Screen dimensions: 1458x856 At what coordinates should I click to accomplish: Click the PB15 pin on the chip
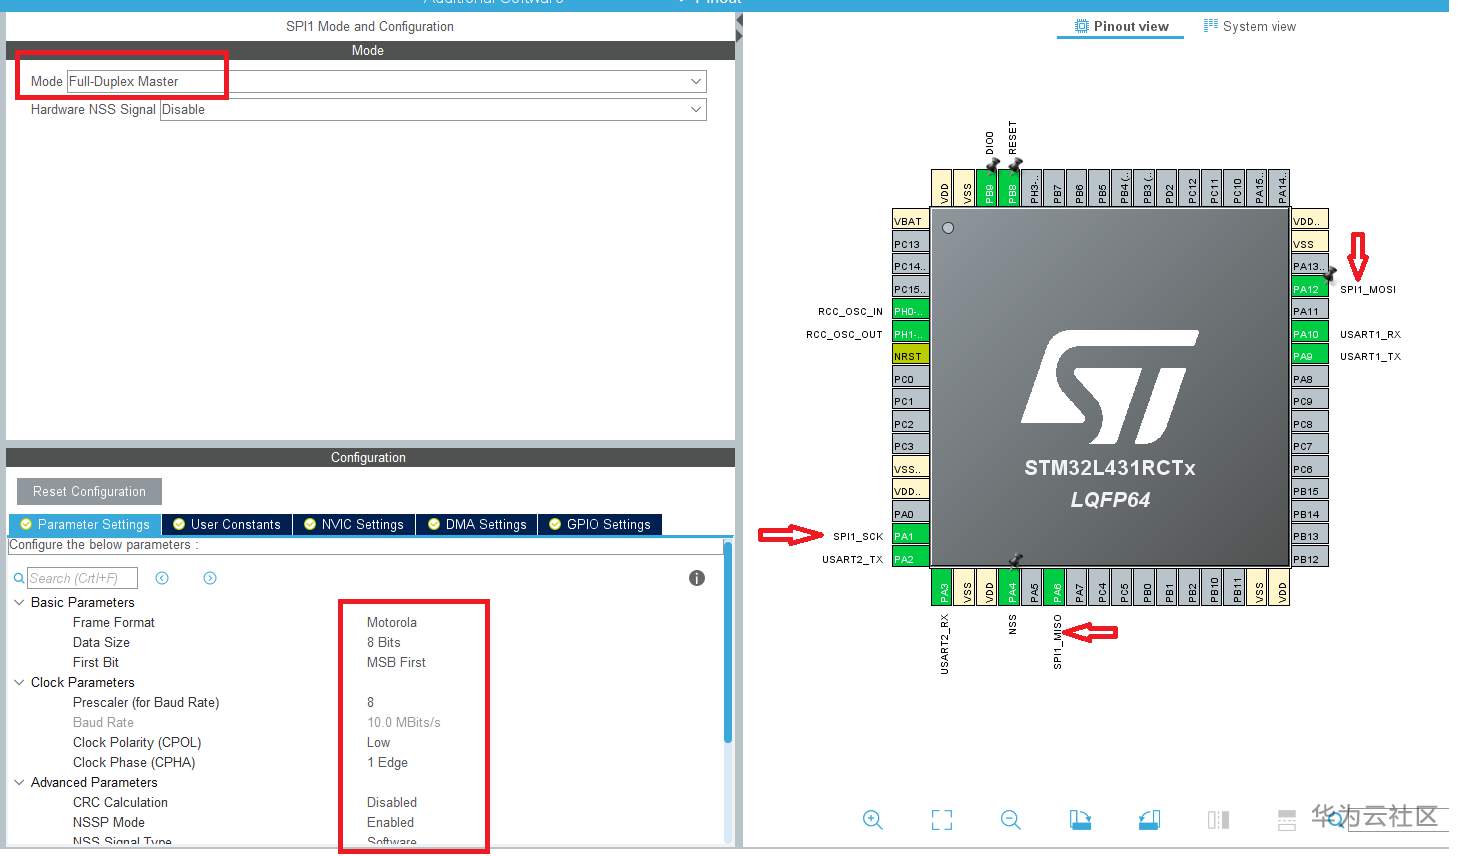pos(1310,491)
